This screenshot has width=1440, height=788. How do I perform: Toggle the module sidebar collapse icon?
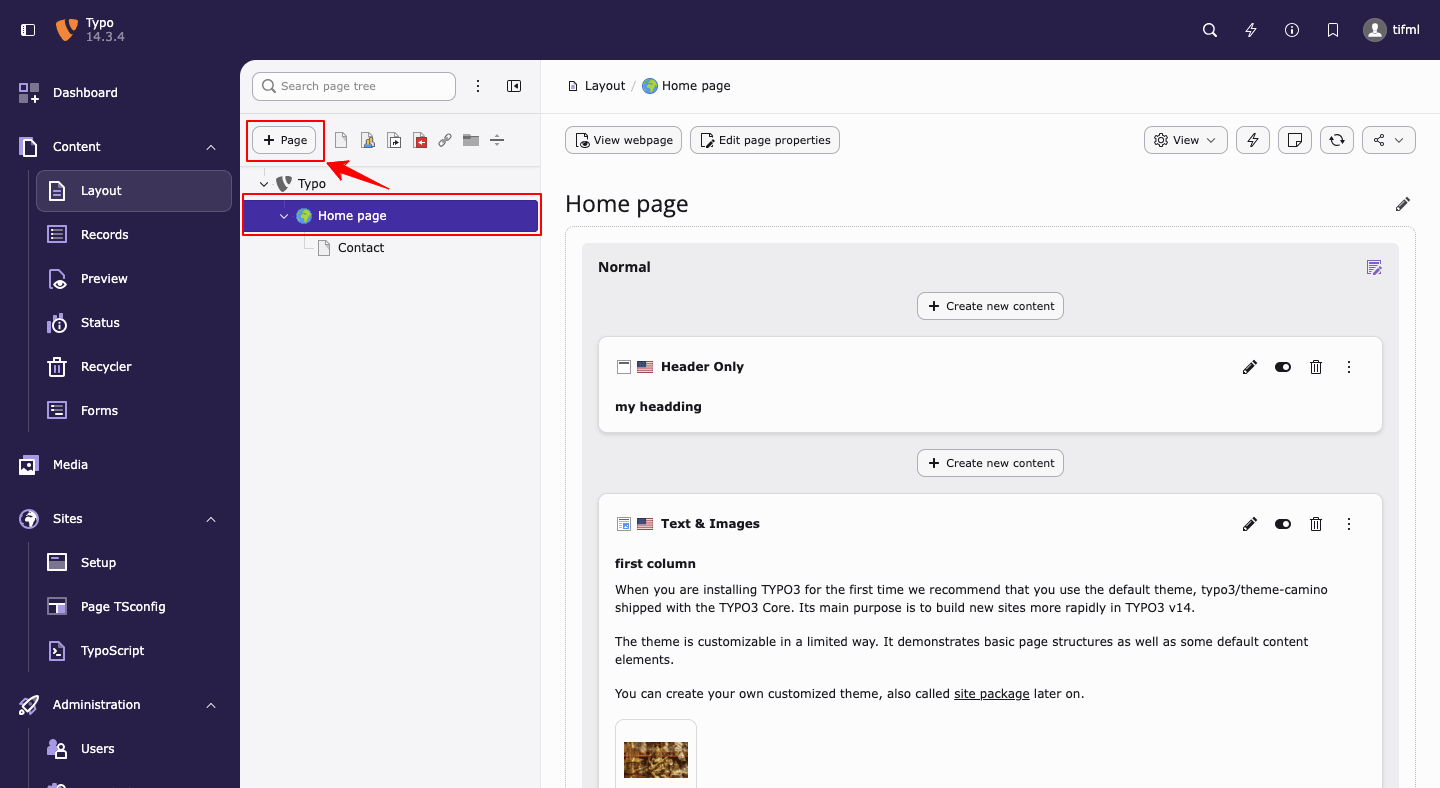[28, 30]
